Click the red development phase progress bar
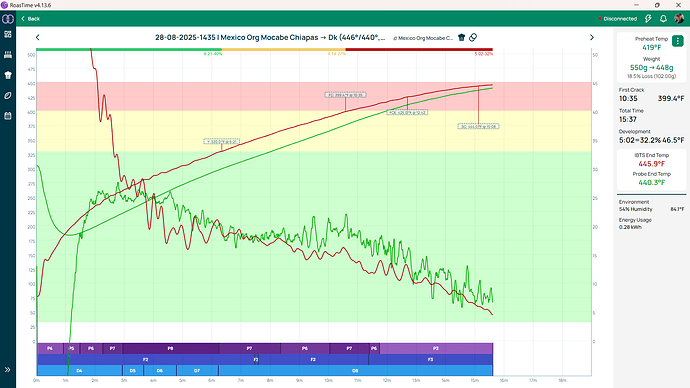 coord(419,49)
